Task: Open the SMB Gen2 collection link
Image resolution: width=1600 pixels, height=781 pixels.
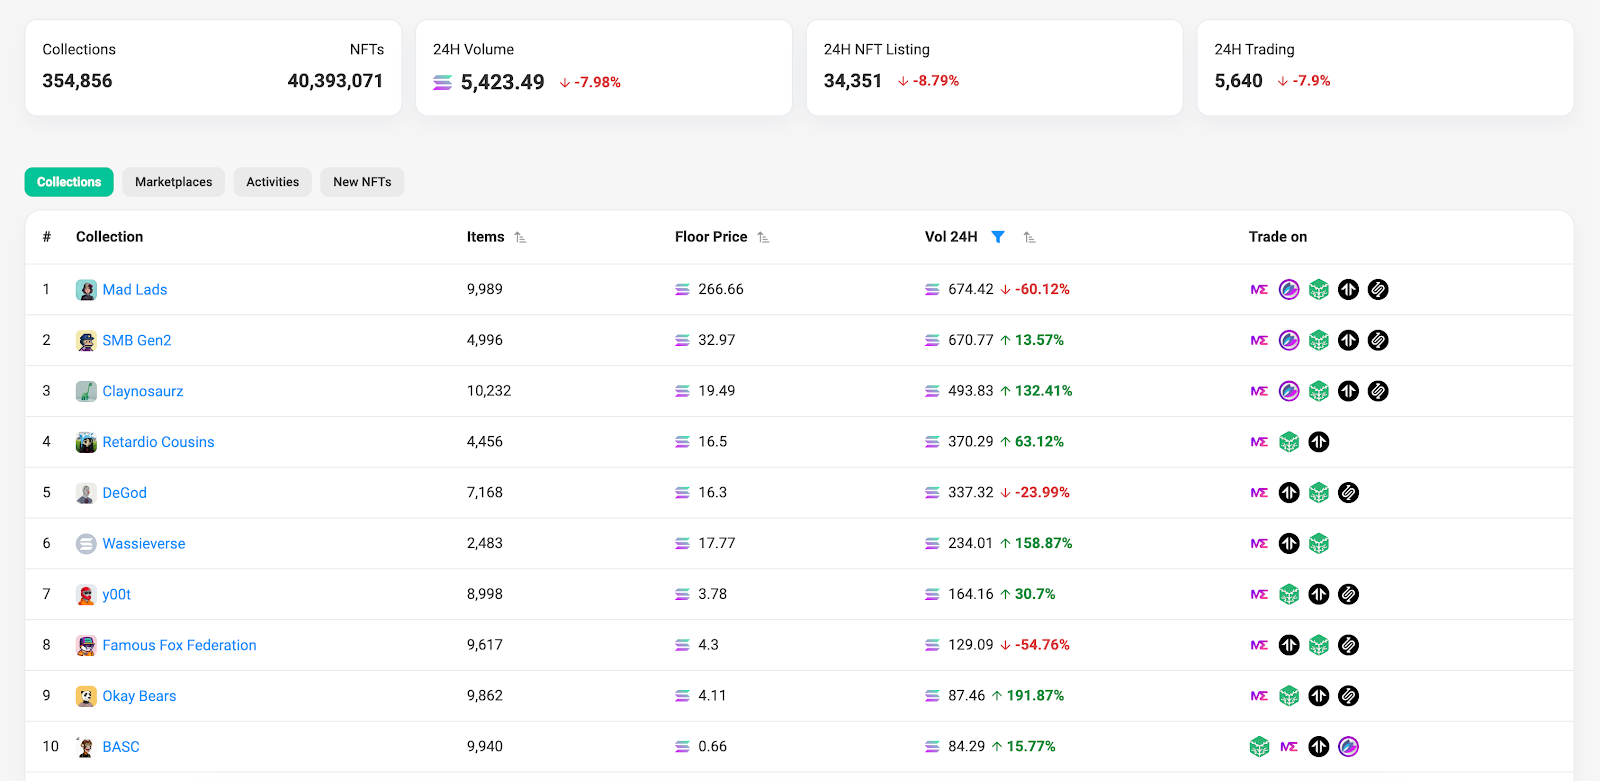Action: [x=137, y=341]
